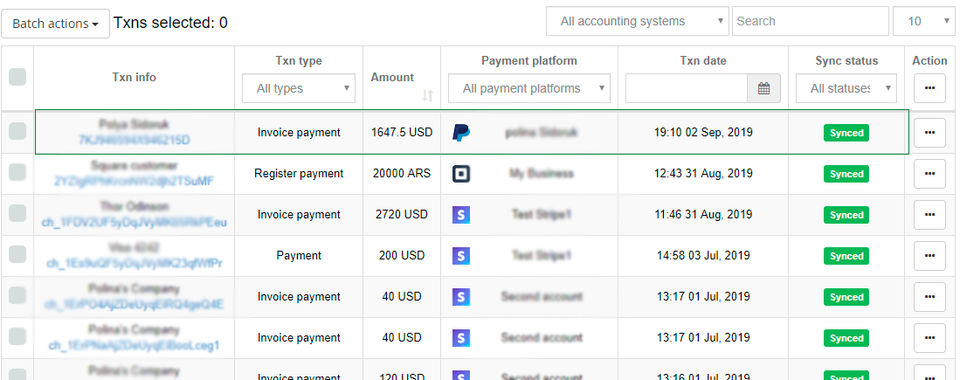
Task: Check the box for the 20000 ARS row
Action: click(17, 172)
